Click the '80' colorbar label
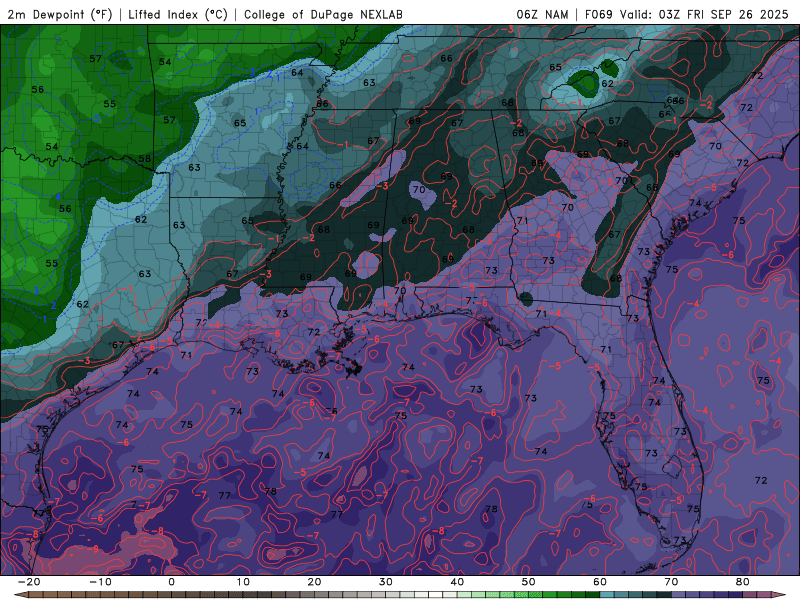This screenshot has width=800, height=600. click(743, 582)
